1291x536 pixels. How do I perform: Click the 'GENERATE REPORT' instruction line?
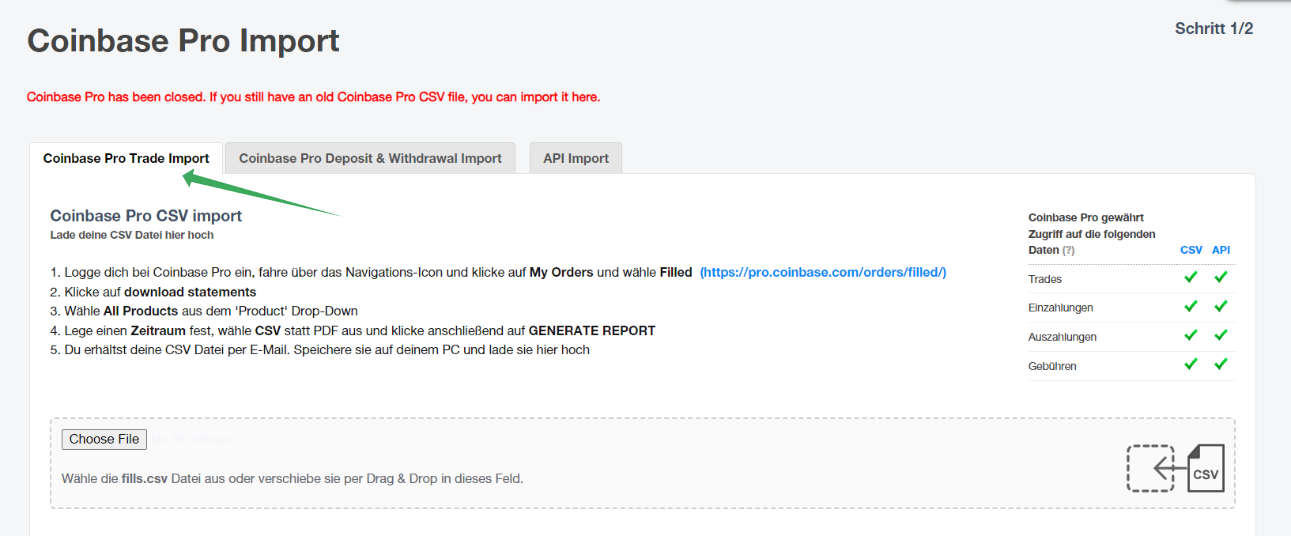pyautogui.click(x=353, y=330)
